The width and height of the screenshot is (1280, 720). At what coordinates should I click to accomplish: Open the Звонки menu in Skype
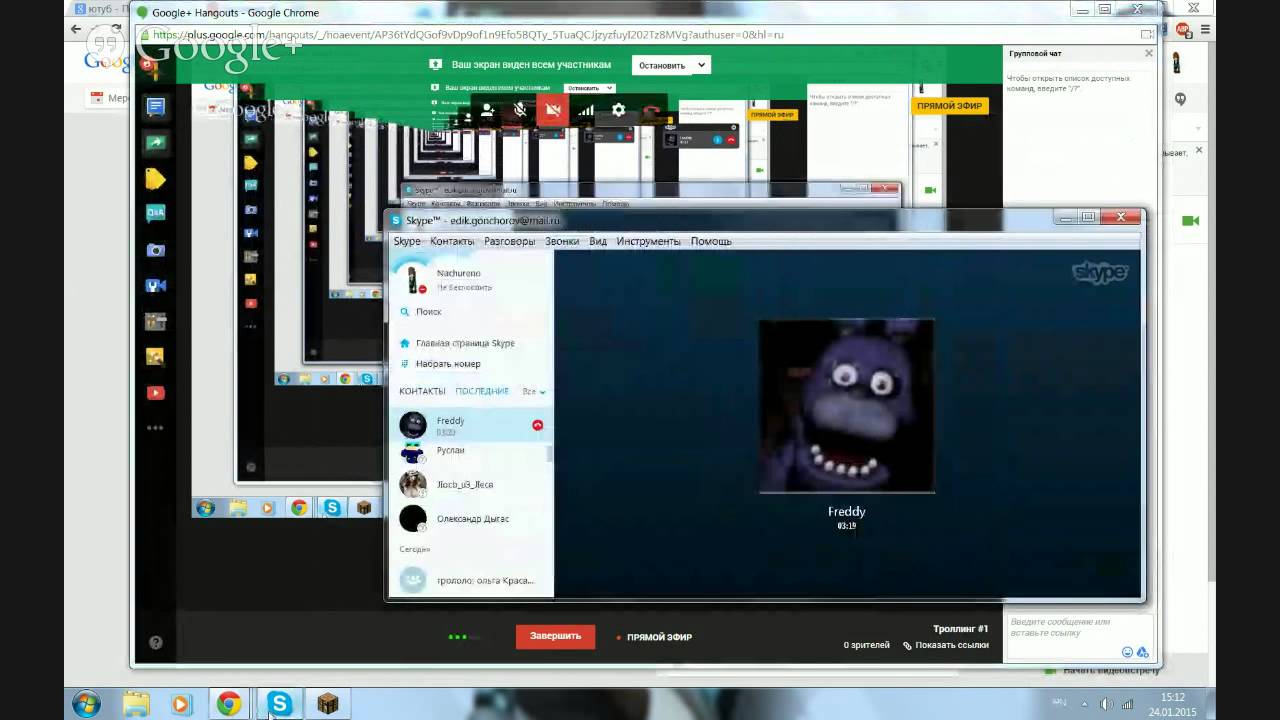coord(562,241)
